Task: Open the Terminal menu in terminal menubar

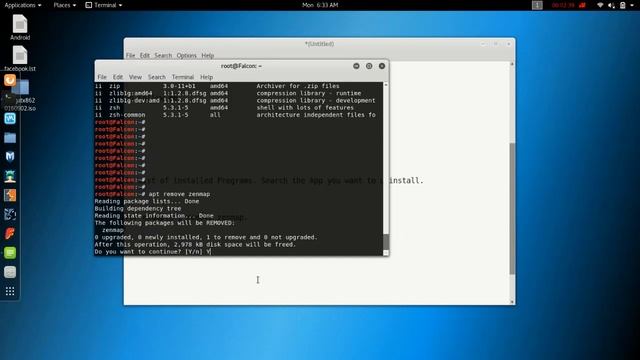Action: (182, 77)
